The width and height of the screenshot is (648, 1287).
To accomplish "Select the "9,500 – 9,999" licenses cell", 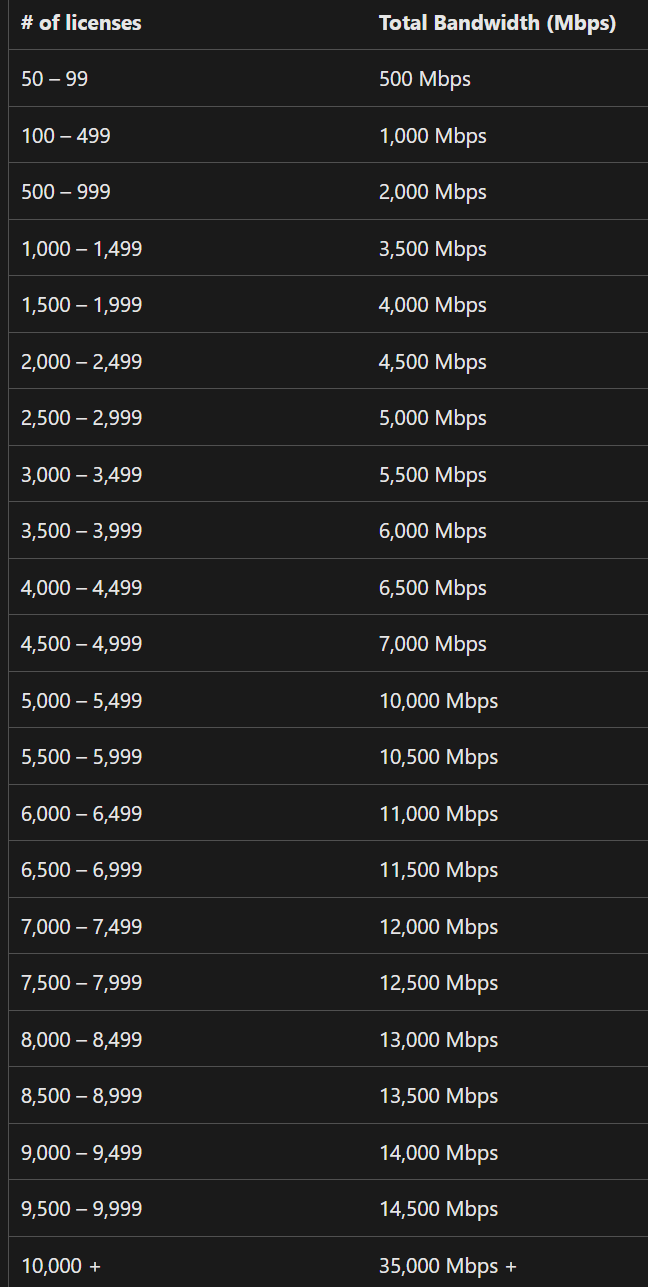I will click(82, 1209).
